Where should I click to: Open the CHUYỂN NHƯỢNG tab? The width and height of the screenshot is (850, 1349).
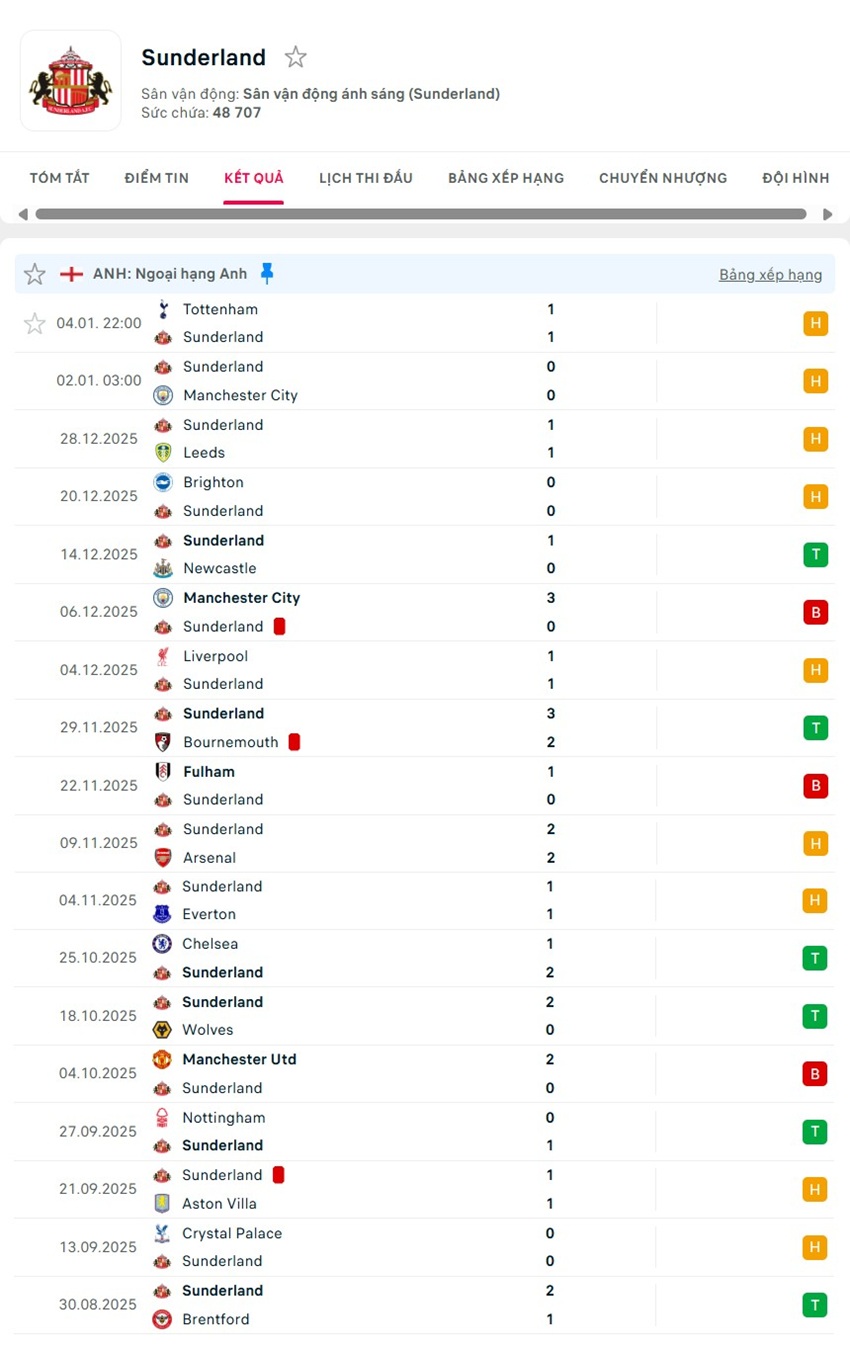tap(663, 177)
